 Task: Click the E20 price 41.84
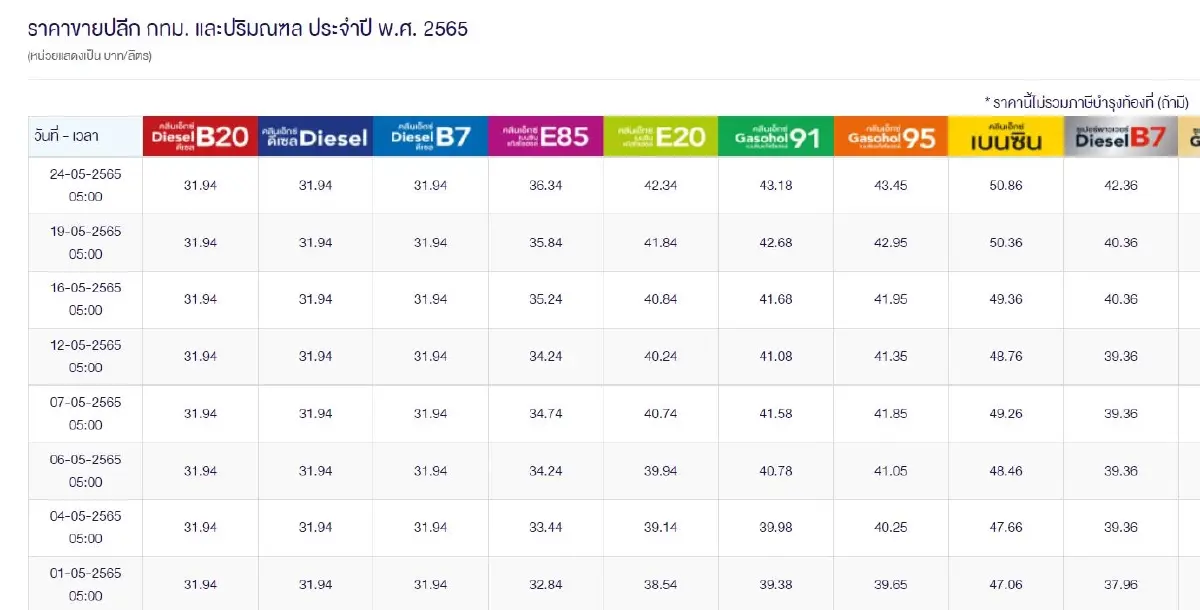661,242
